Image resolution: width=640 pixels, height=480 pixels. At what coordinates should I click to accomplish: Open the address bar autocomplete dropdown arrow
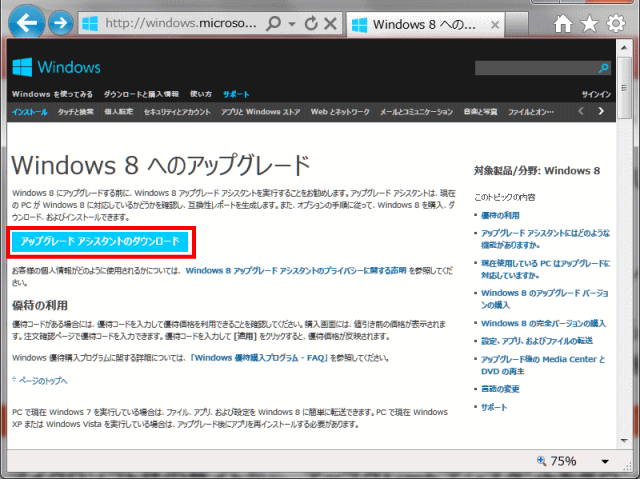[x=292, y=24]
